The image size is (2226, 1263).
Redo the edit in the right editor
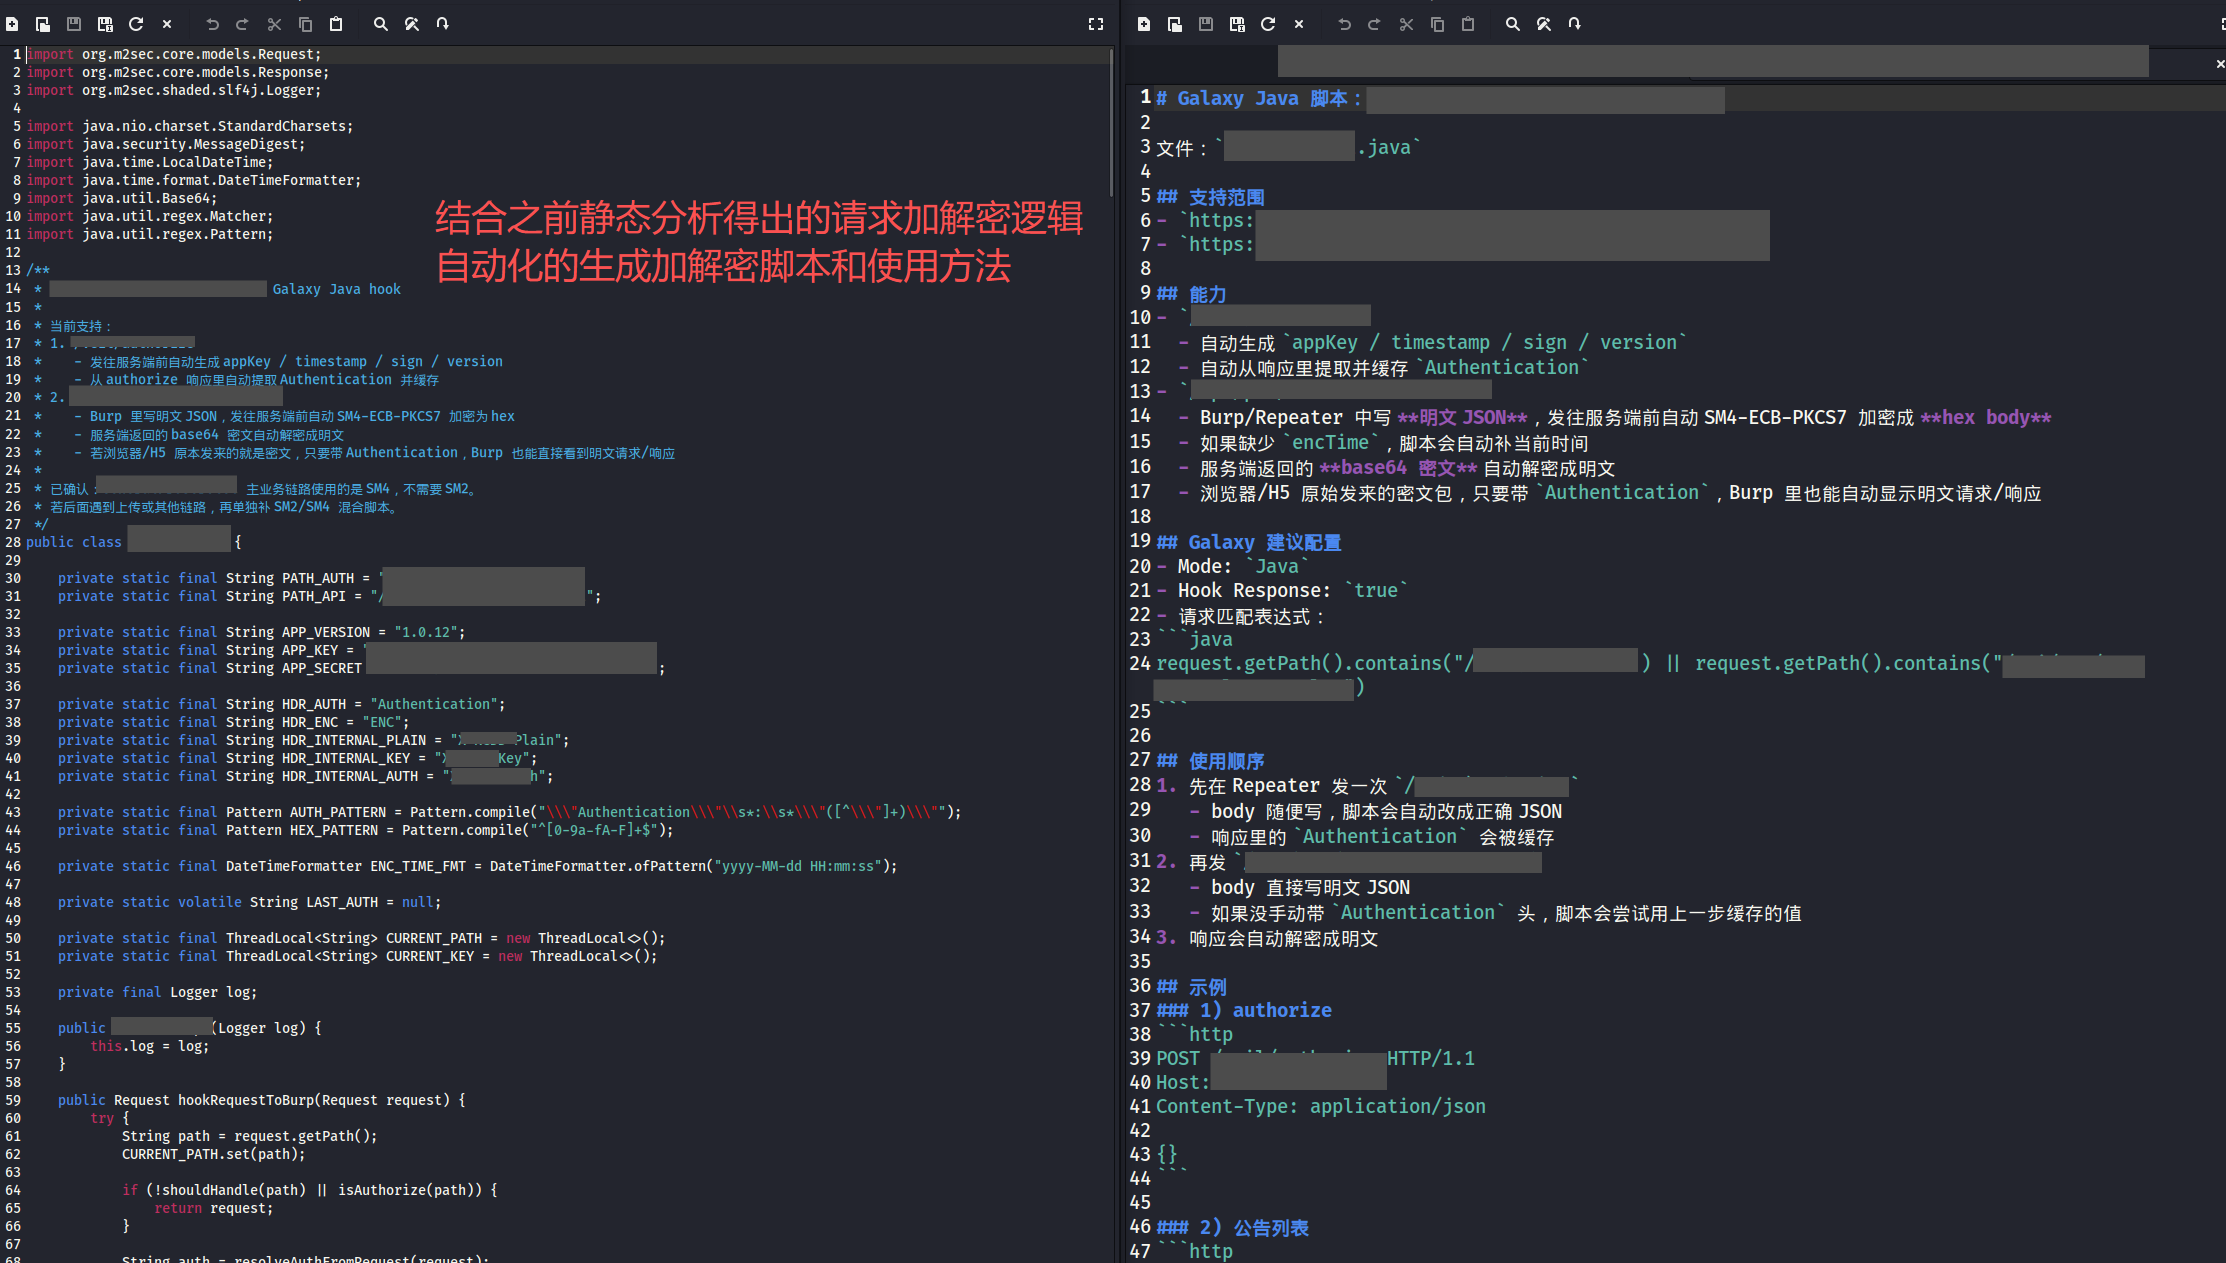coord(1374,24)
